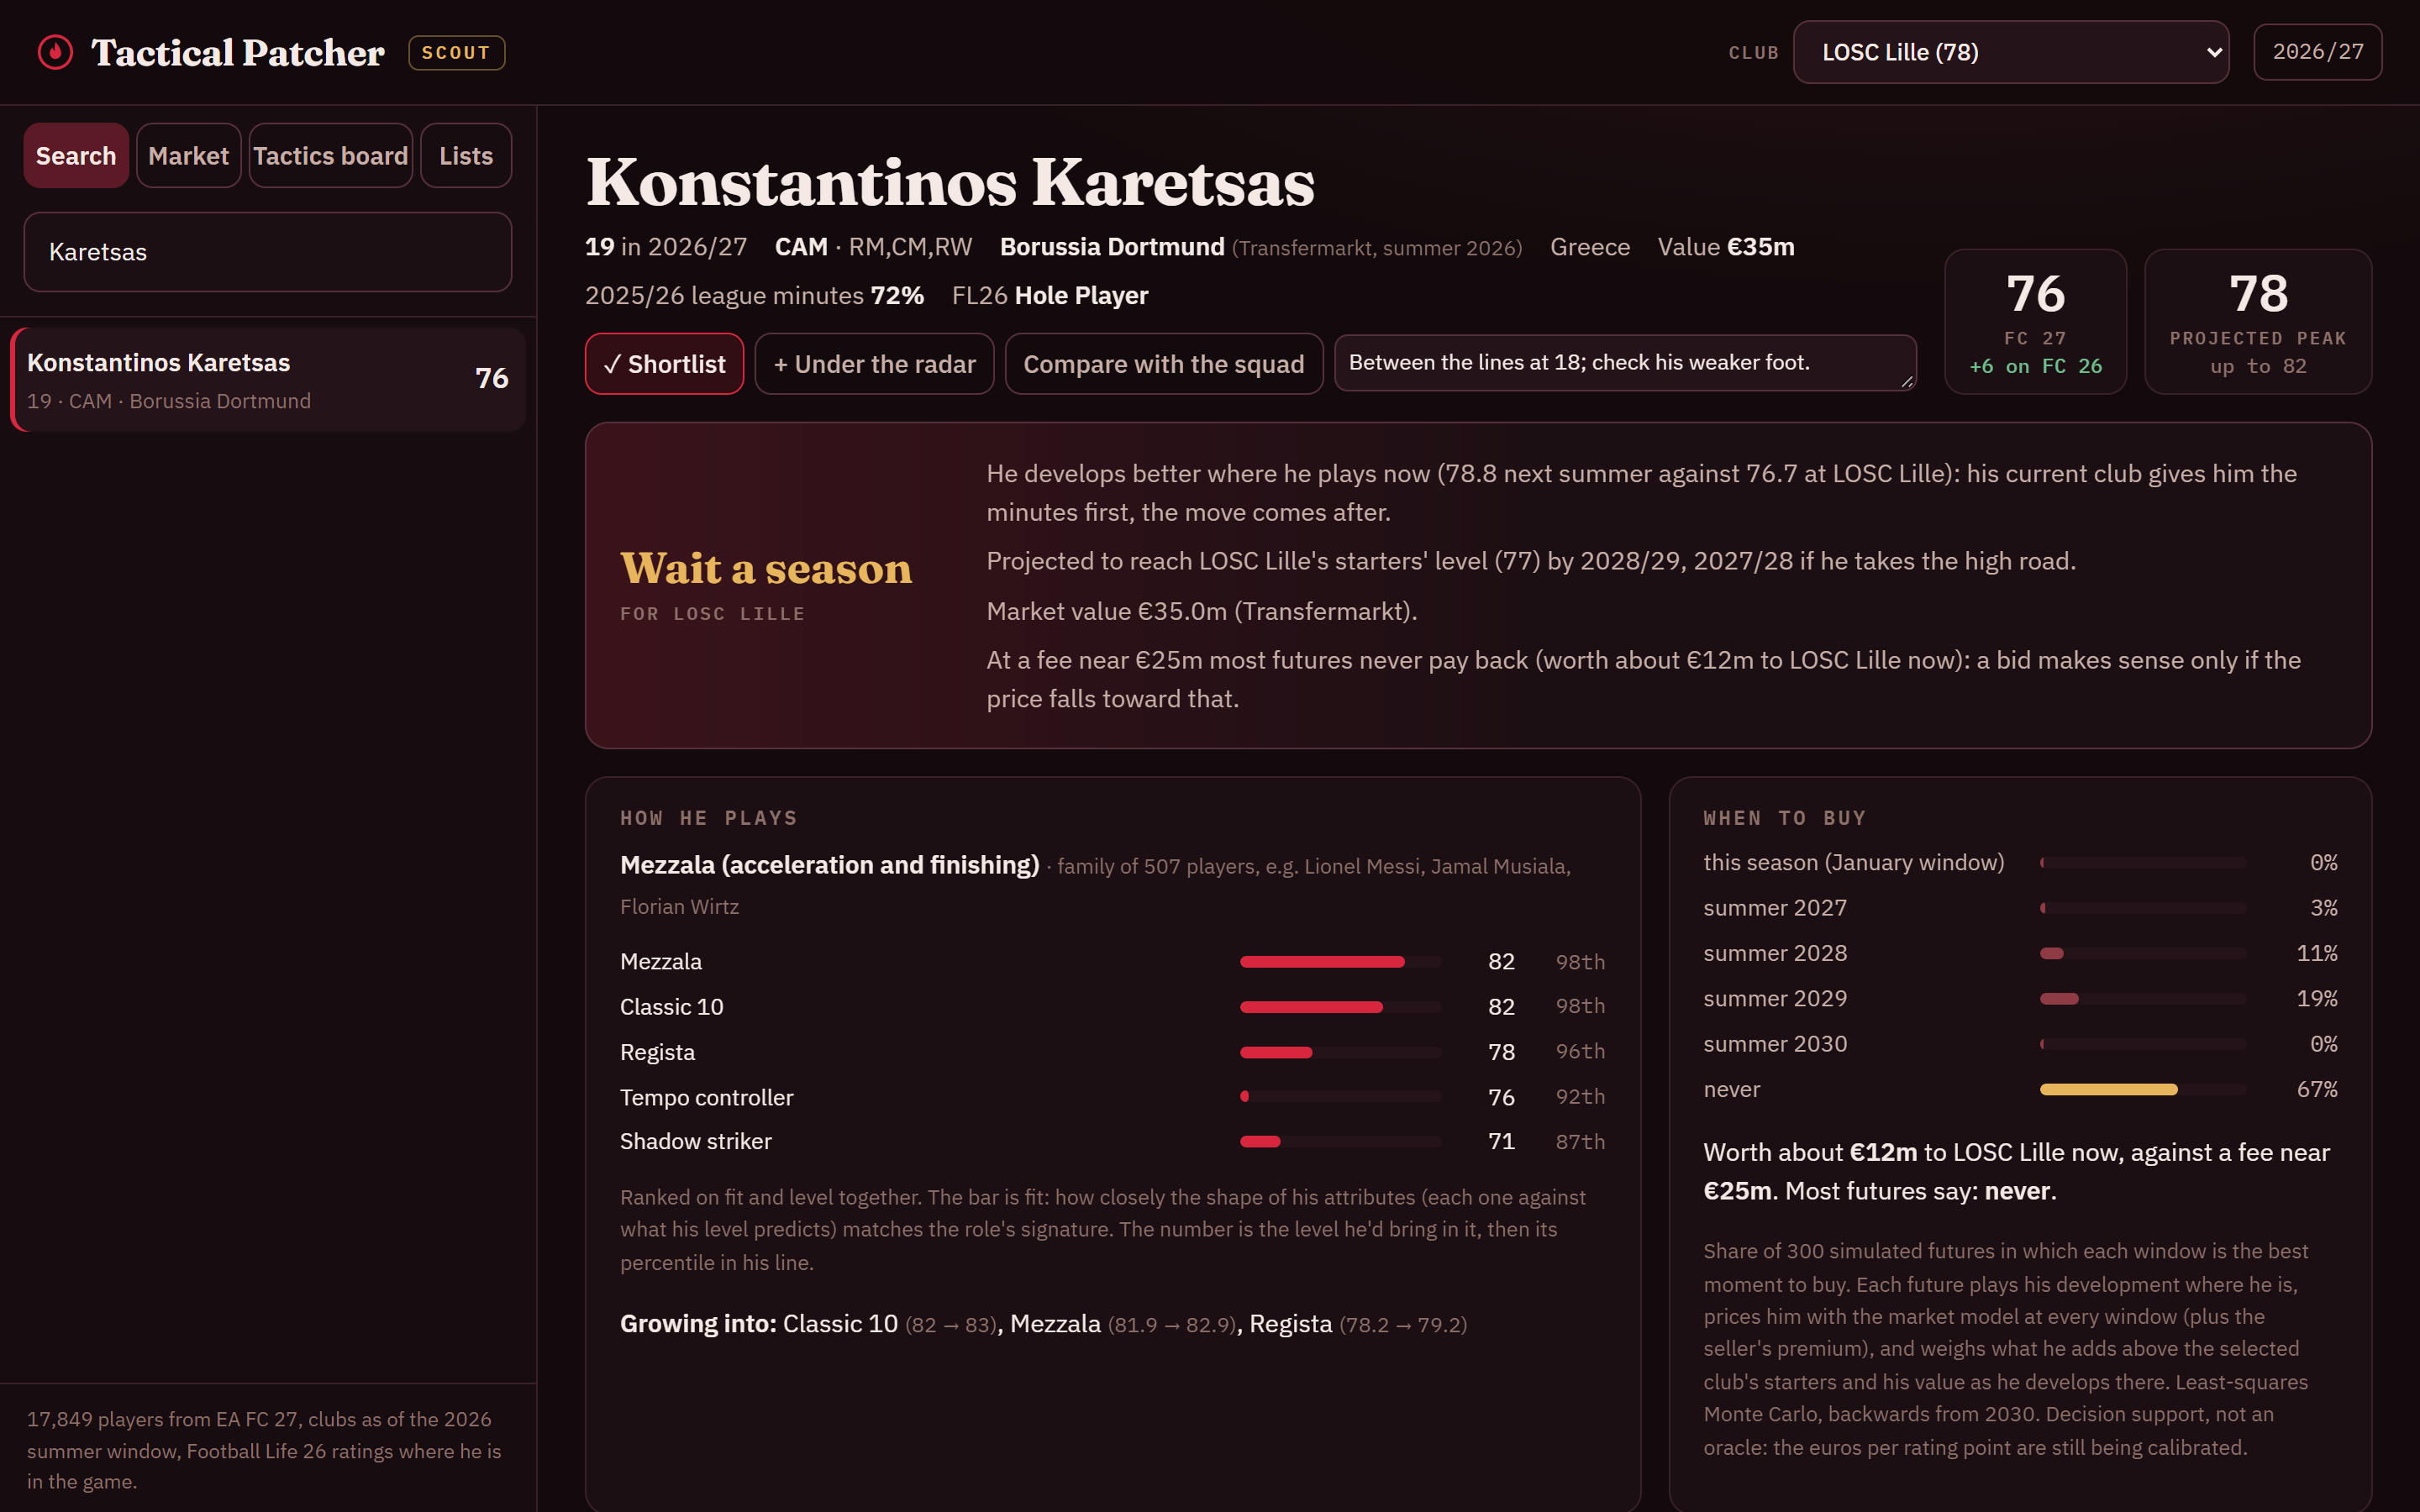Click the never 67% probability bar
This screenshot has width=2420, height=1512.
2142,1090
